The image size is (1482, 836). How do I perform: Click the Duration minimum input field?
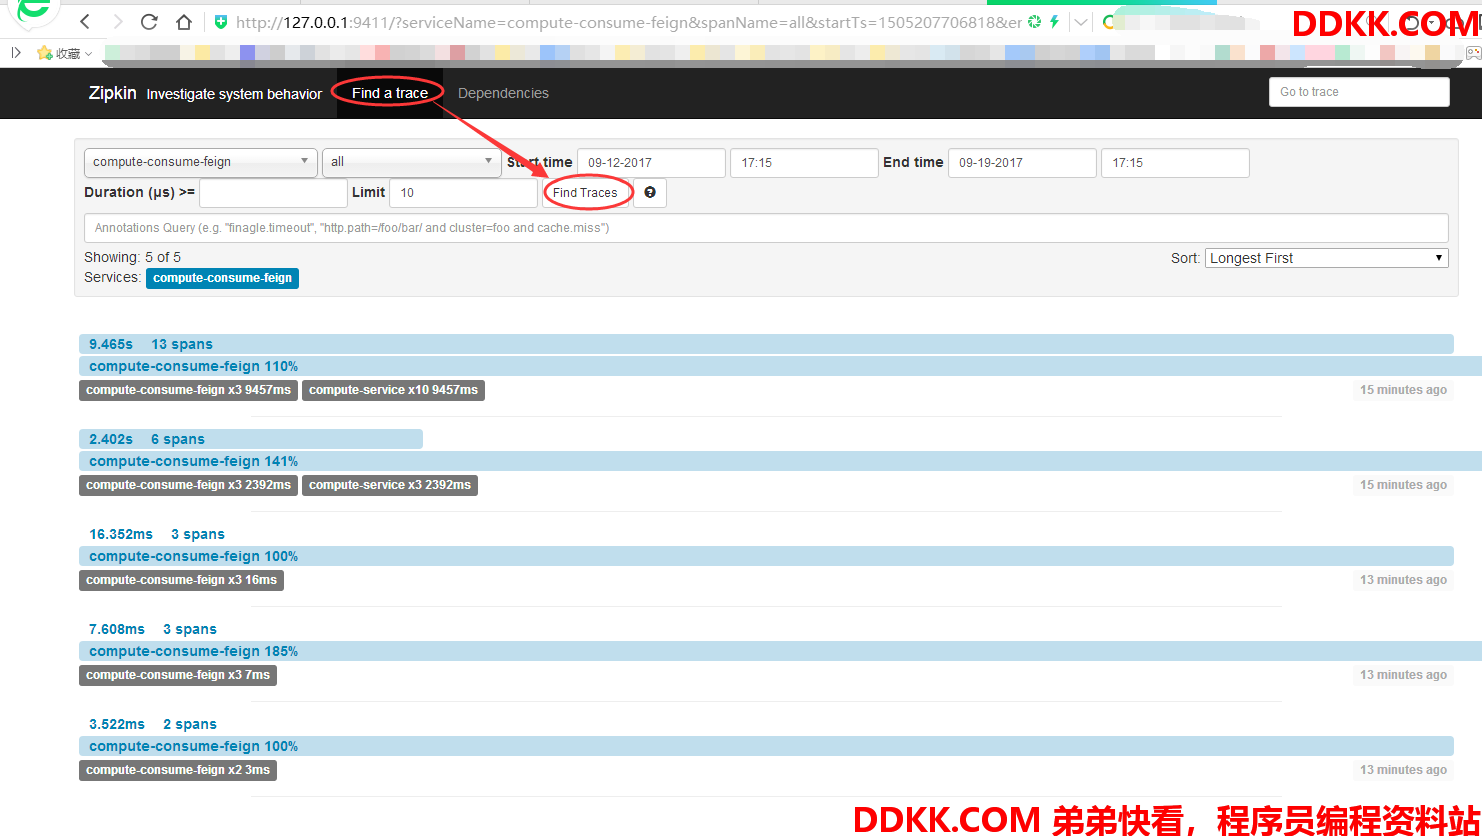click(273, 193)
